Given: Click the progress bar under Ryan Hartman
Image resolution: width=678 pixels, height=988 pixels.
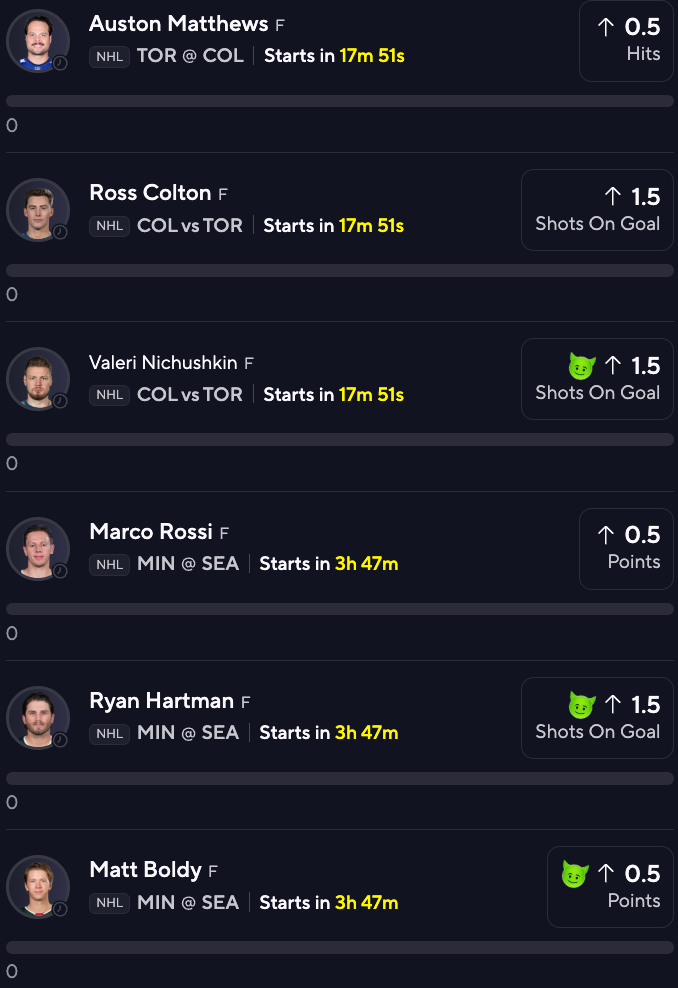Looking at the screenshot, I should coord(340,778).
